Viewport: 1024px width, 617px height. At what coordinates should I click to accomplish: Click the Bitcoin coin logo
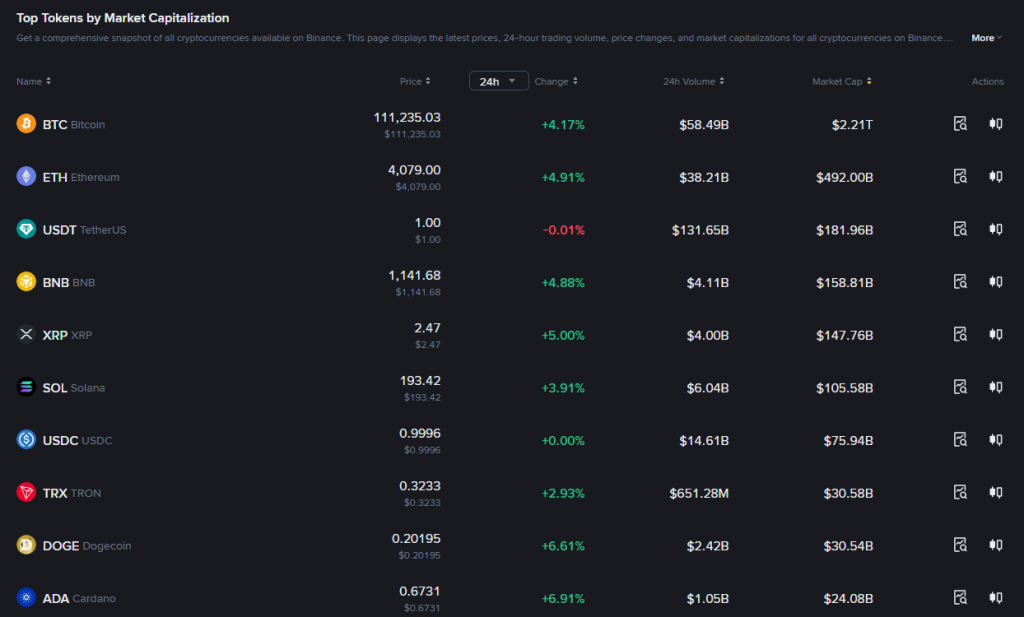(x=26, y=123)
